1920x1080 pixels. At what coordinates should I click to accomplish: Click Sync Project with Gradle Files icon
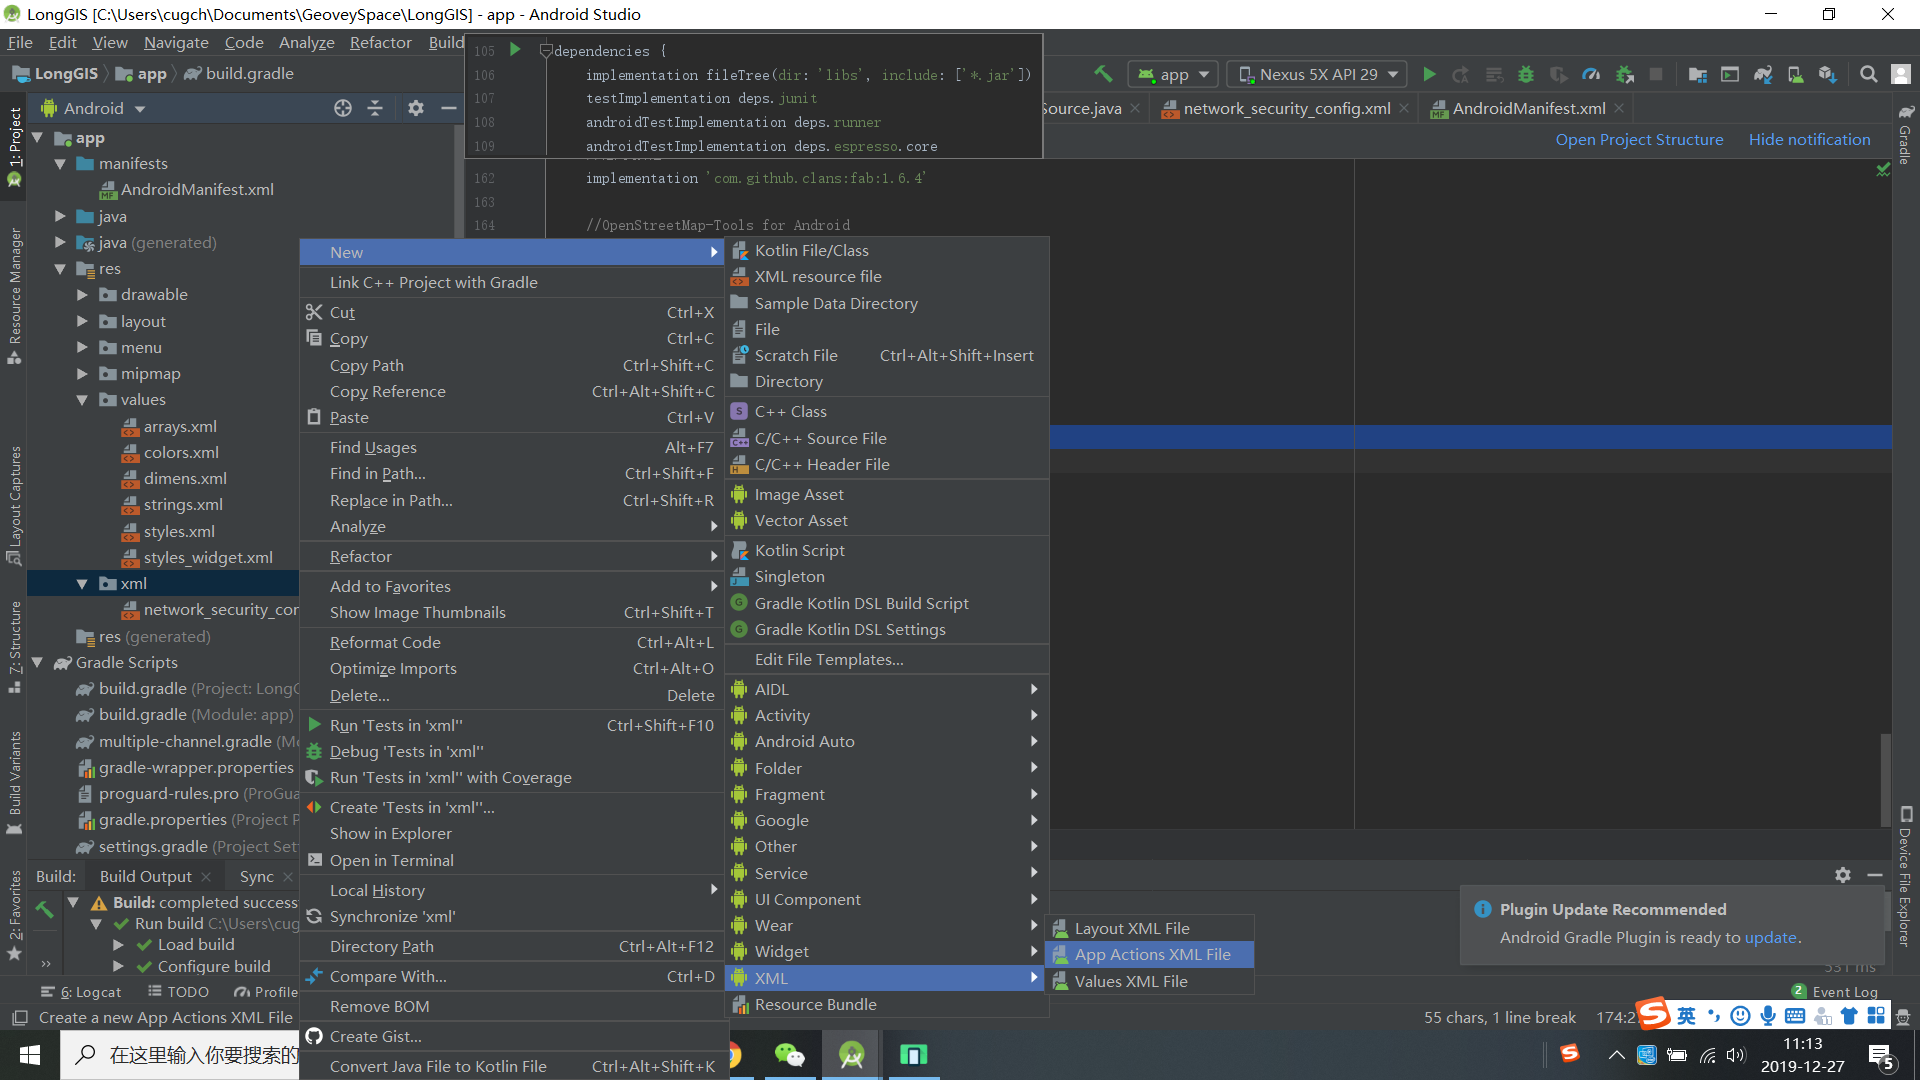(x=1763, y=74)
